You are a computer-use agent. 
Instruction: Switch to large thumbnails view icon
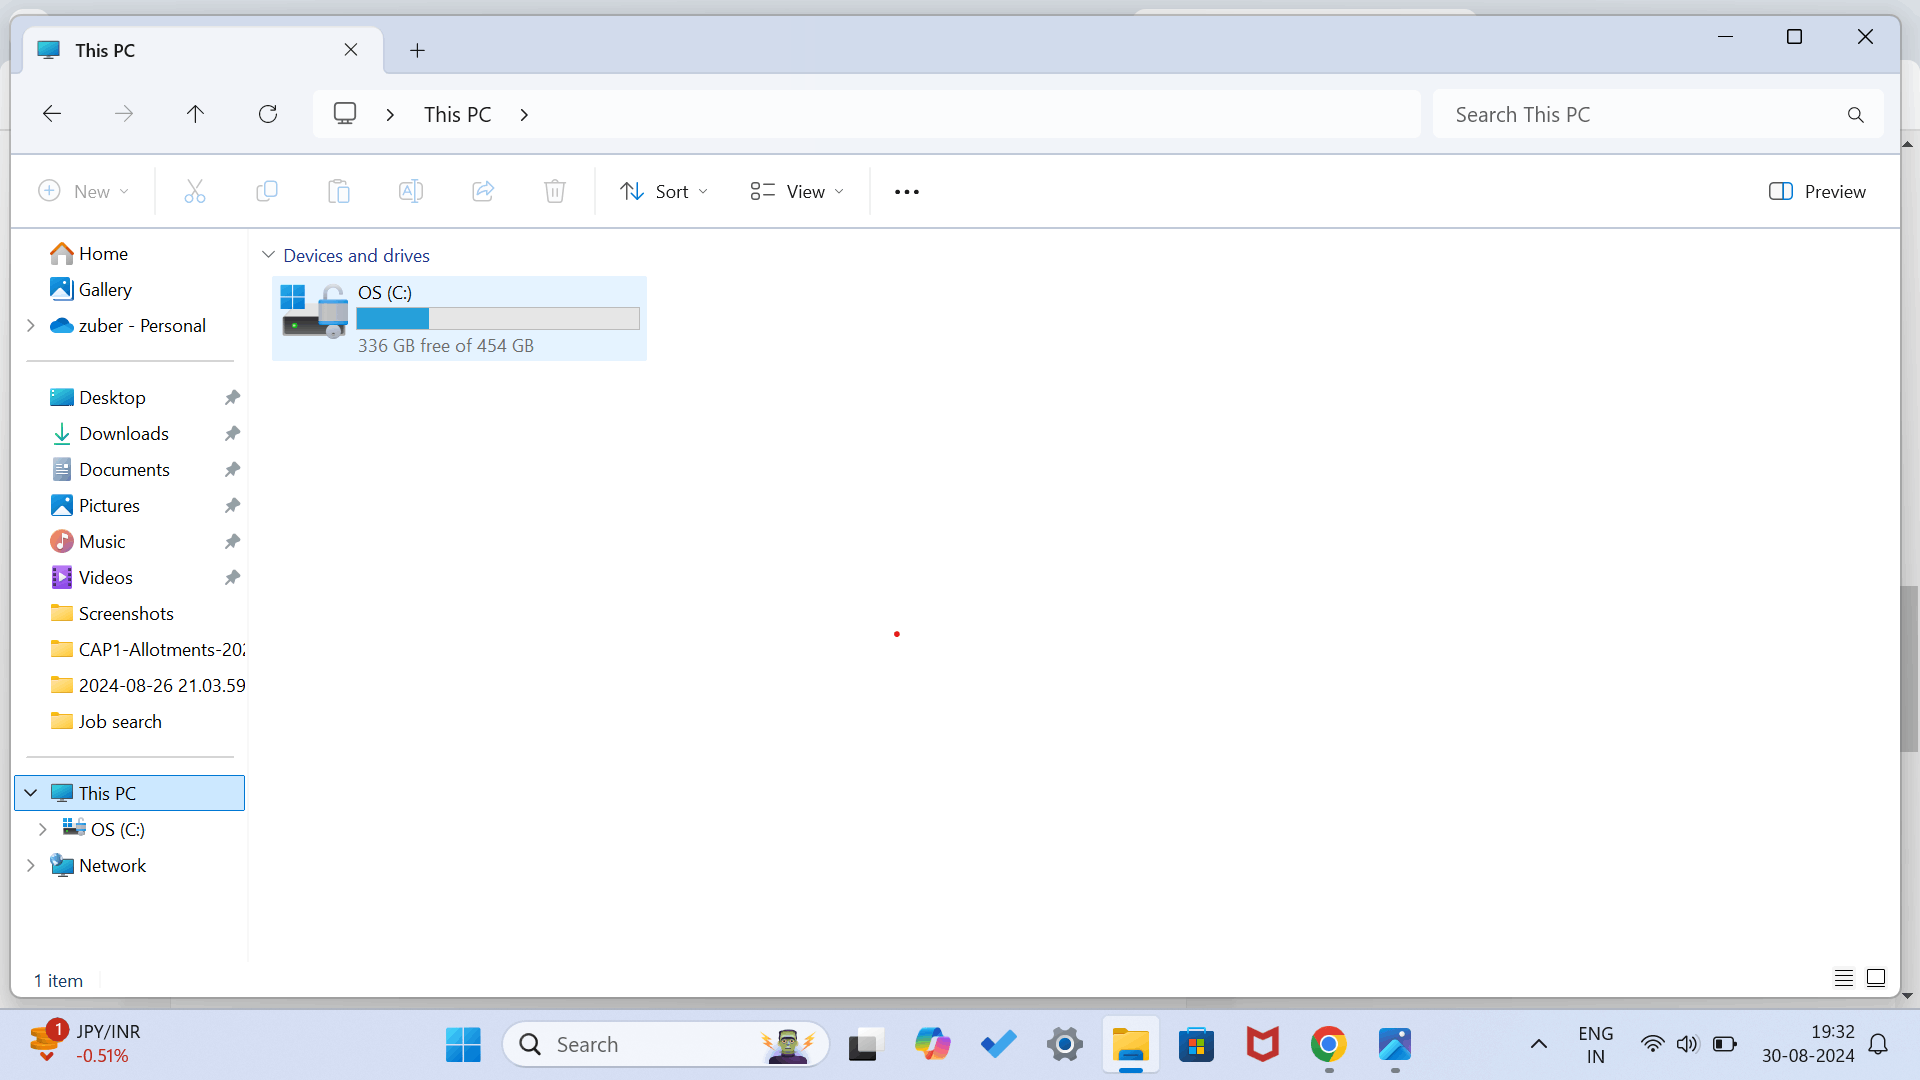(1876, 978)
